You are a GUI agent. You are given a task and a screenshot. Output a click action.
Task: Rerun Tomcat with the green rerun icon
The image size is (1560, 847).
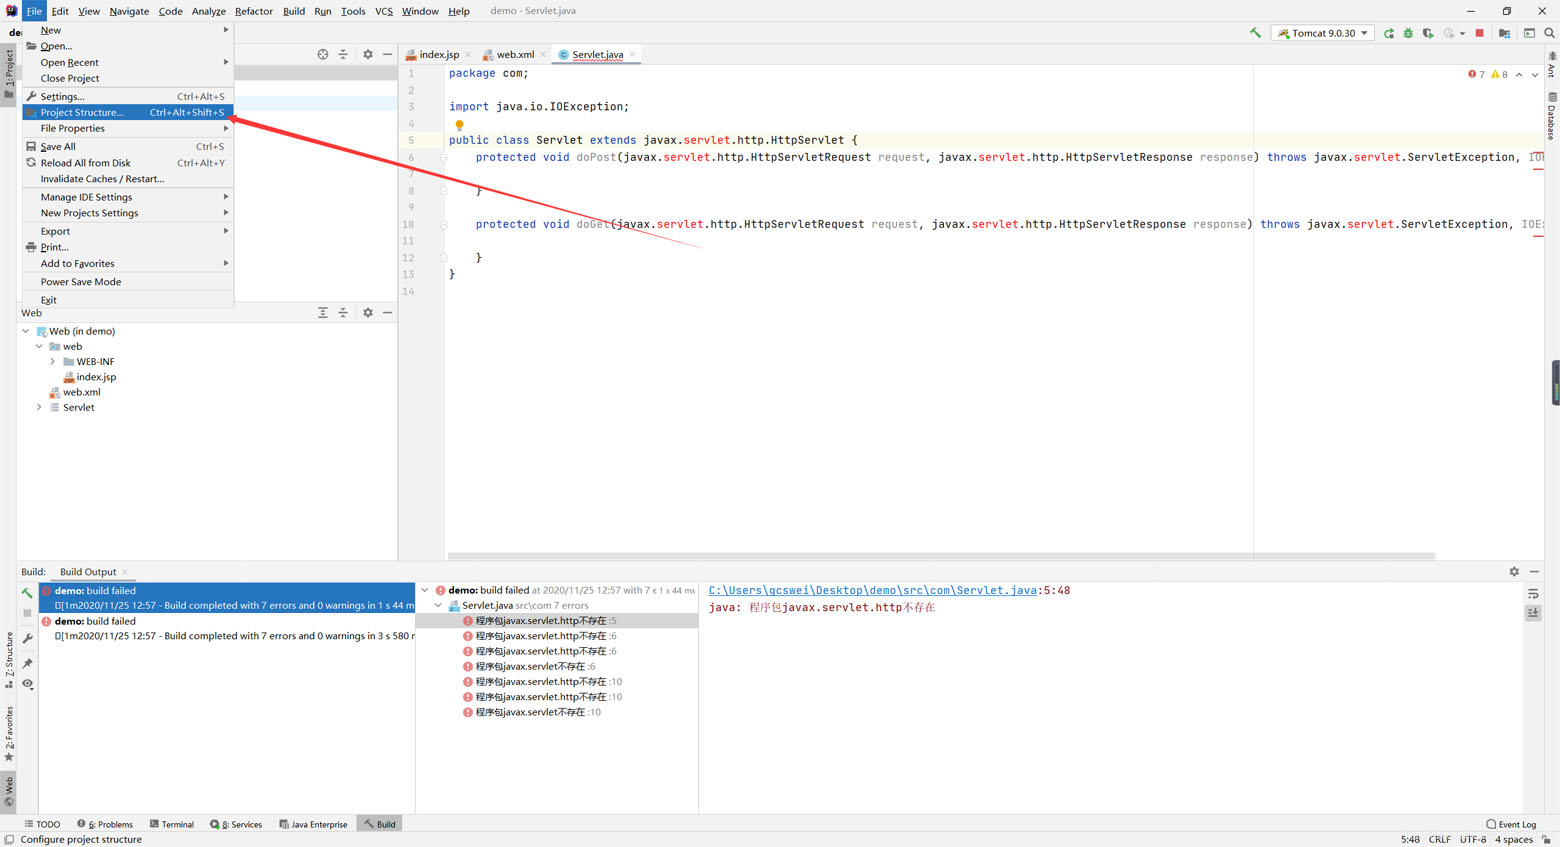1388,33
